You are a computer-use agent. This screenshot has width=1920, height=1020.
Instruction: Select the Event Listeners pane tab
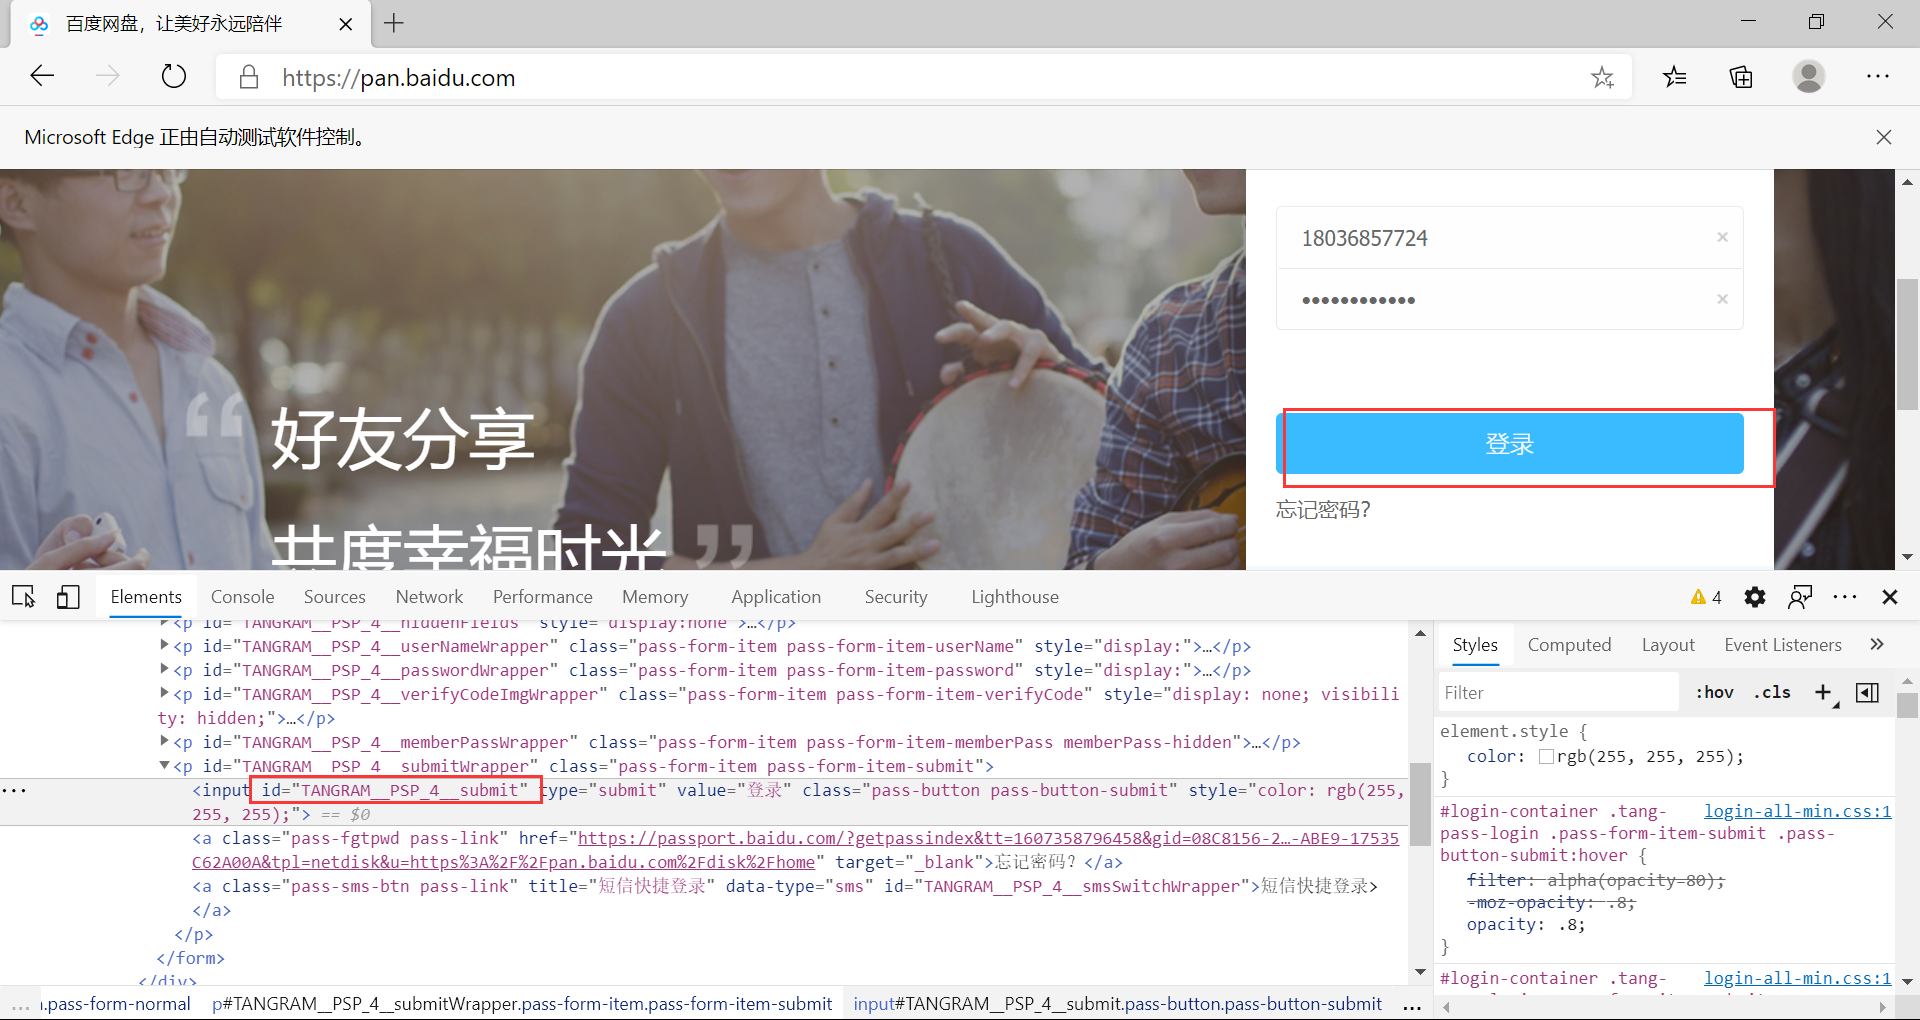[x=1783, y=645]
